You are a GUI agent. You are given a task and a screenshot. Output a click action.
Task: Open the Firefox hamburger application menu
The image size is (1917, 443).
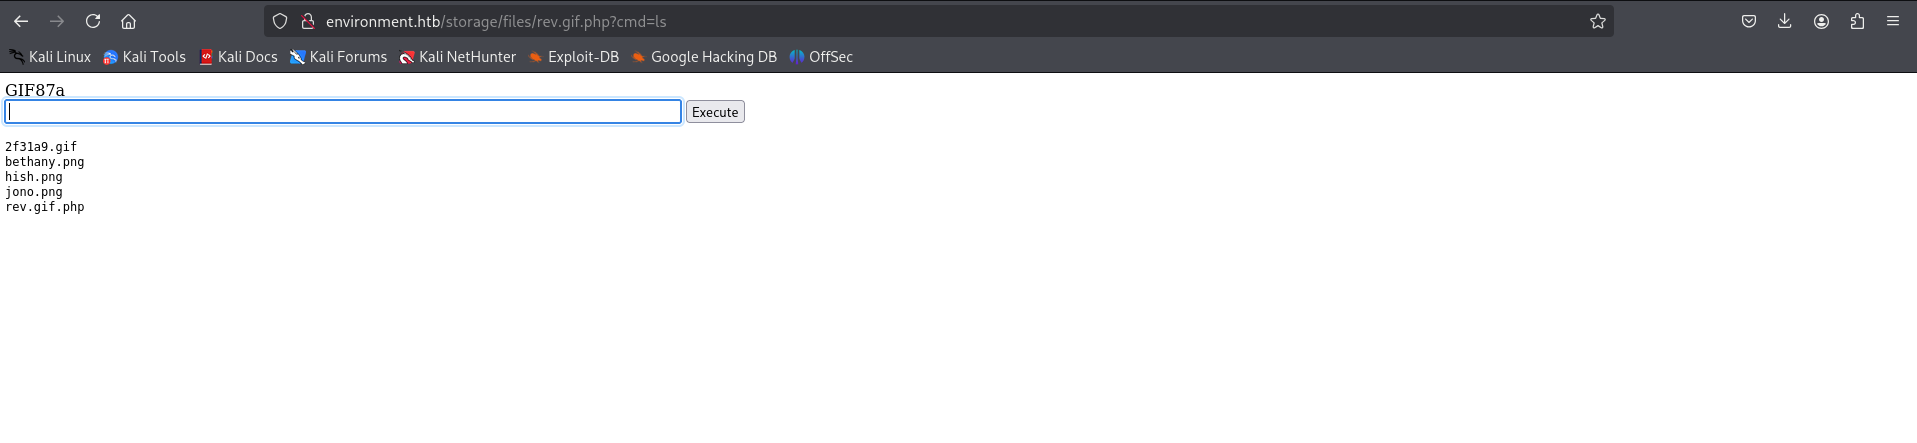tap(1893, 21)
